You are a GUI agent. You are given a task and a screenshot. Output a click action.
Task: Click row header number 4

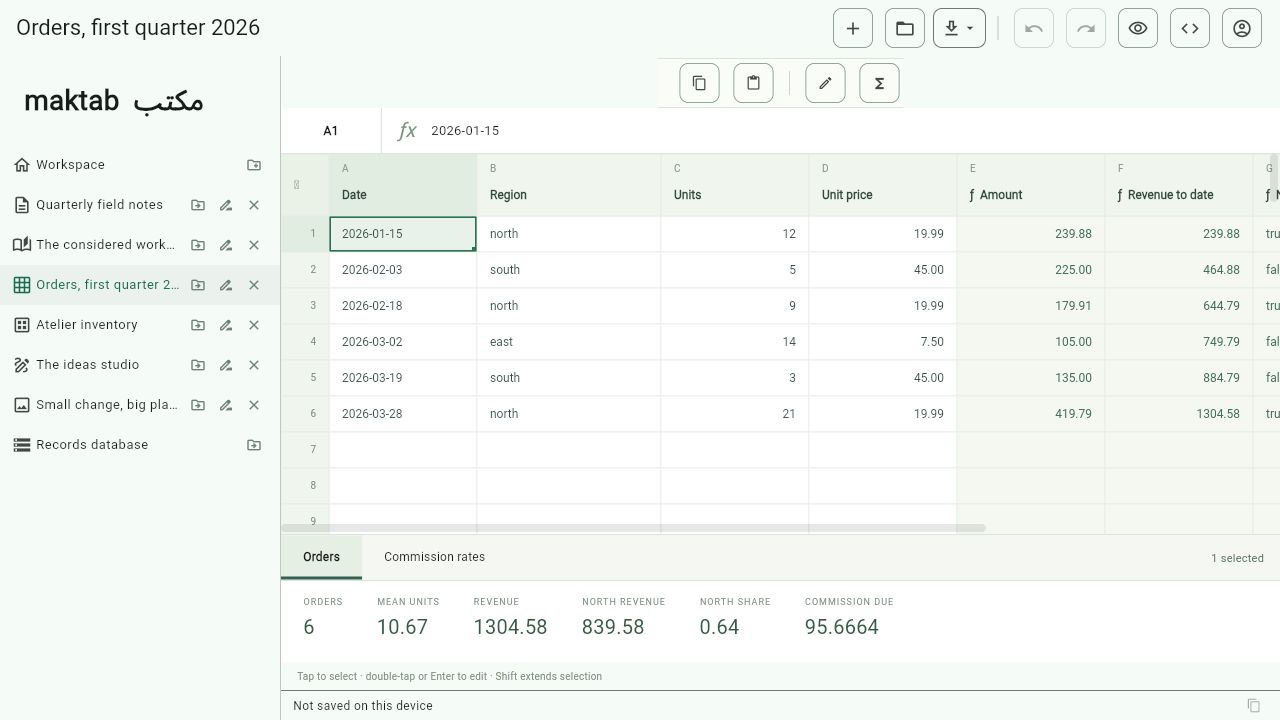(305, 342)
